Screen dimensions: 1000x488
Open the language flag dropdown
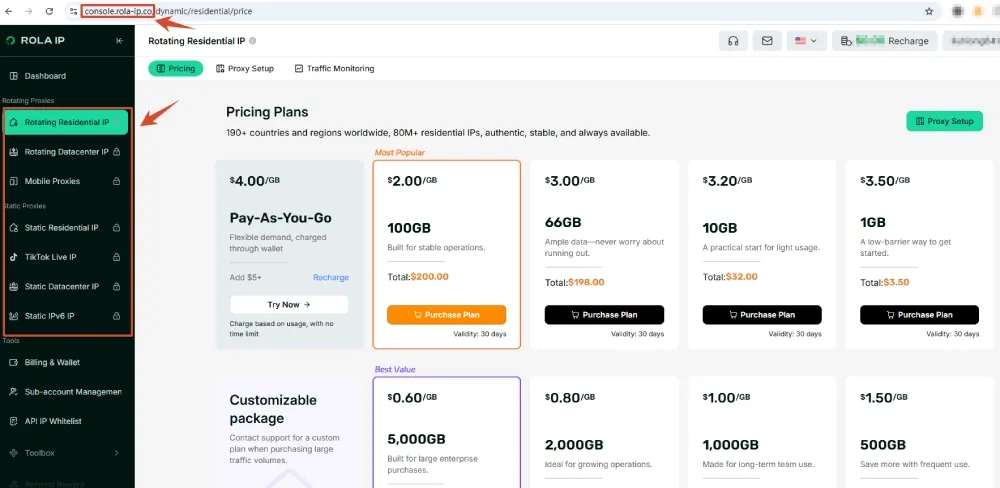(x=806, y=41)
